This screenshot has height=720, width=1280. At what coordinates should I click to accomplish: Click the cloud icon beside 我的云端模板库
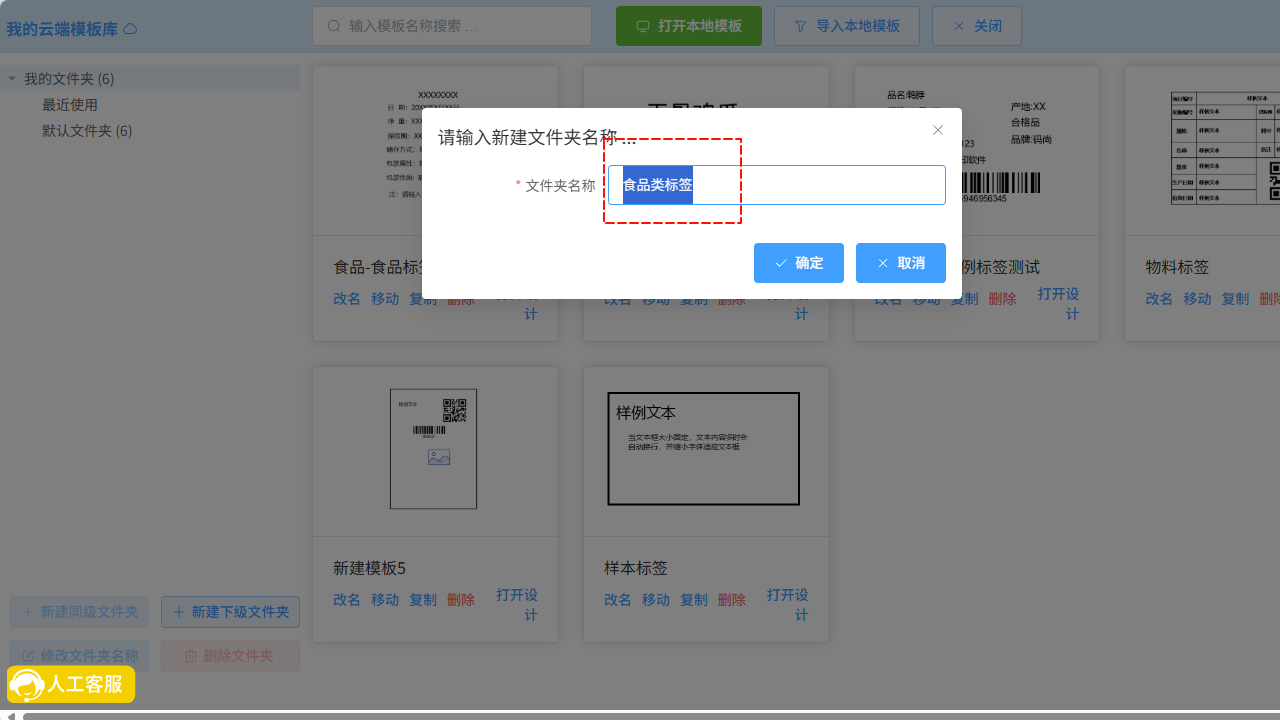(130, 29)
